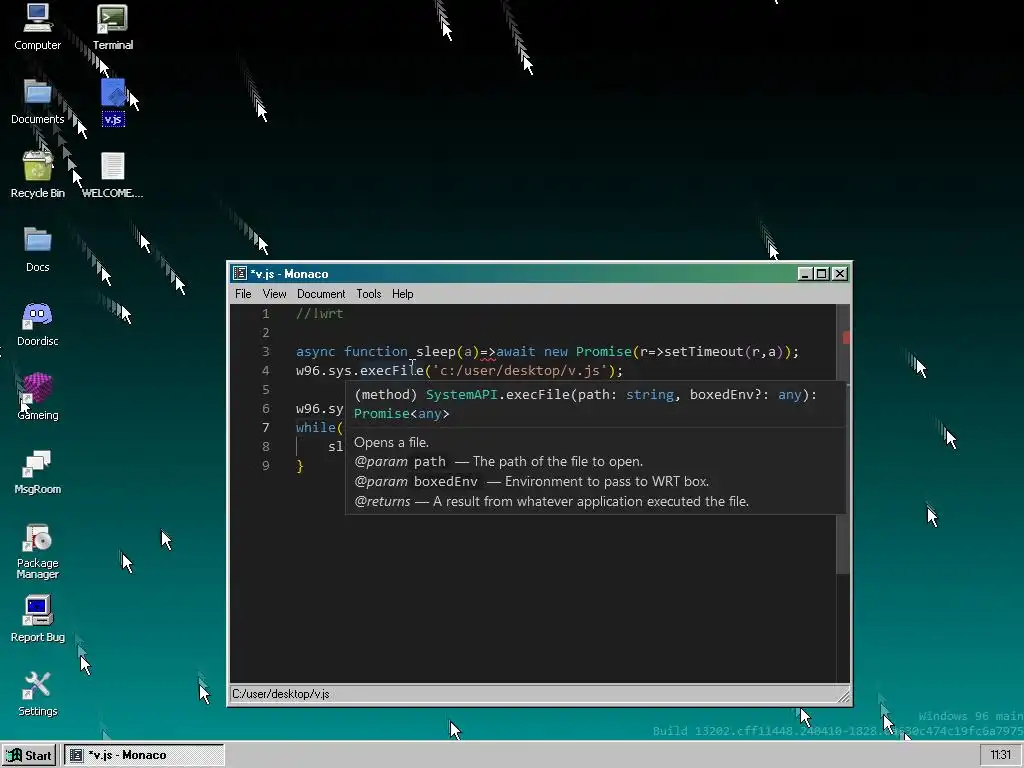The image size is (1024, 768).
Task: Maximize the Monaco window
Action: click(x=822, y=274)
